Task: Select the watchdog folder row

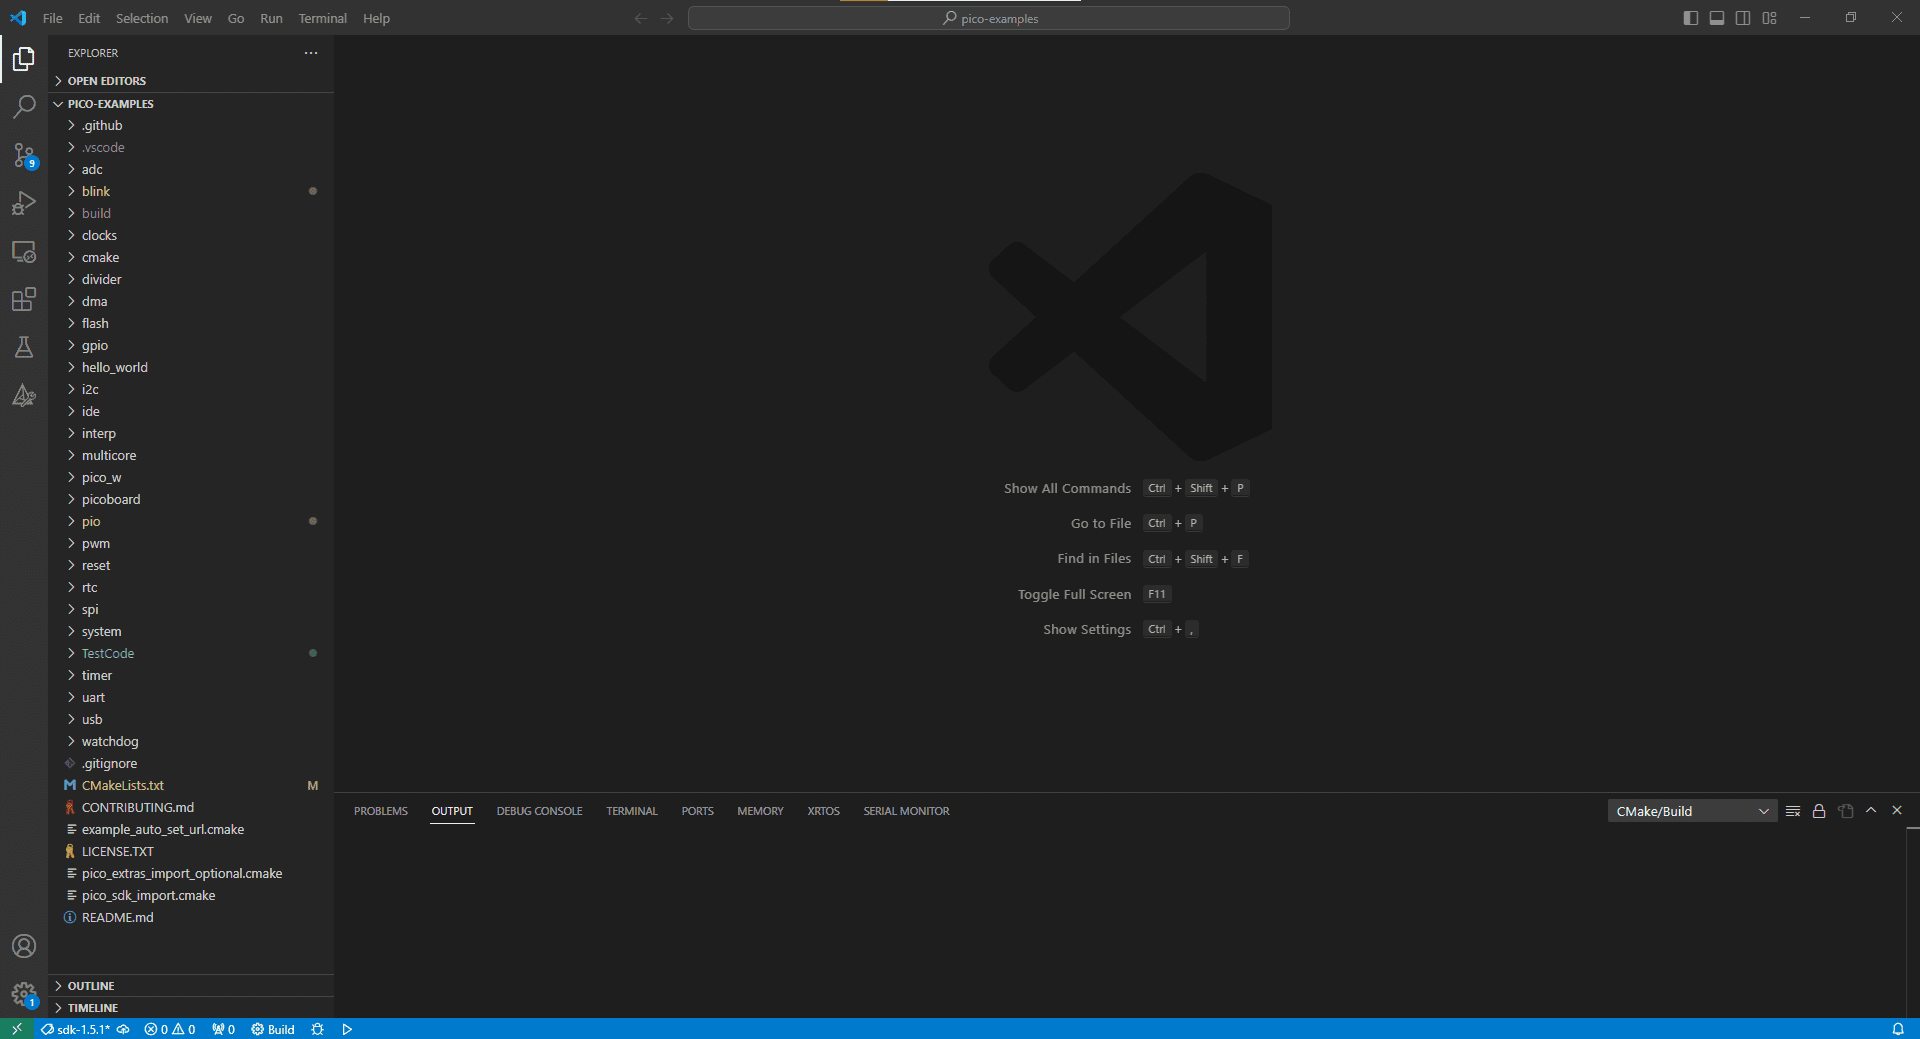Action: click(x=191, y=741)
